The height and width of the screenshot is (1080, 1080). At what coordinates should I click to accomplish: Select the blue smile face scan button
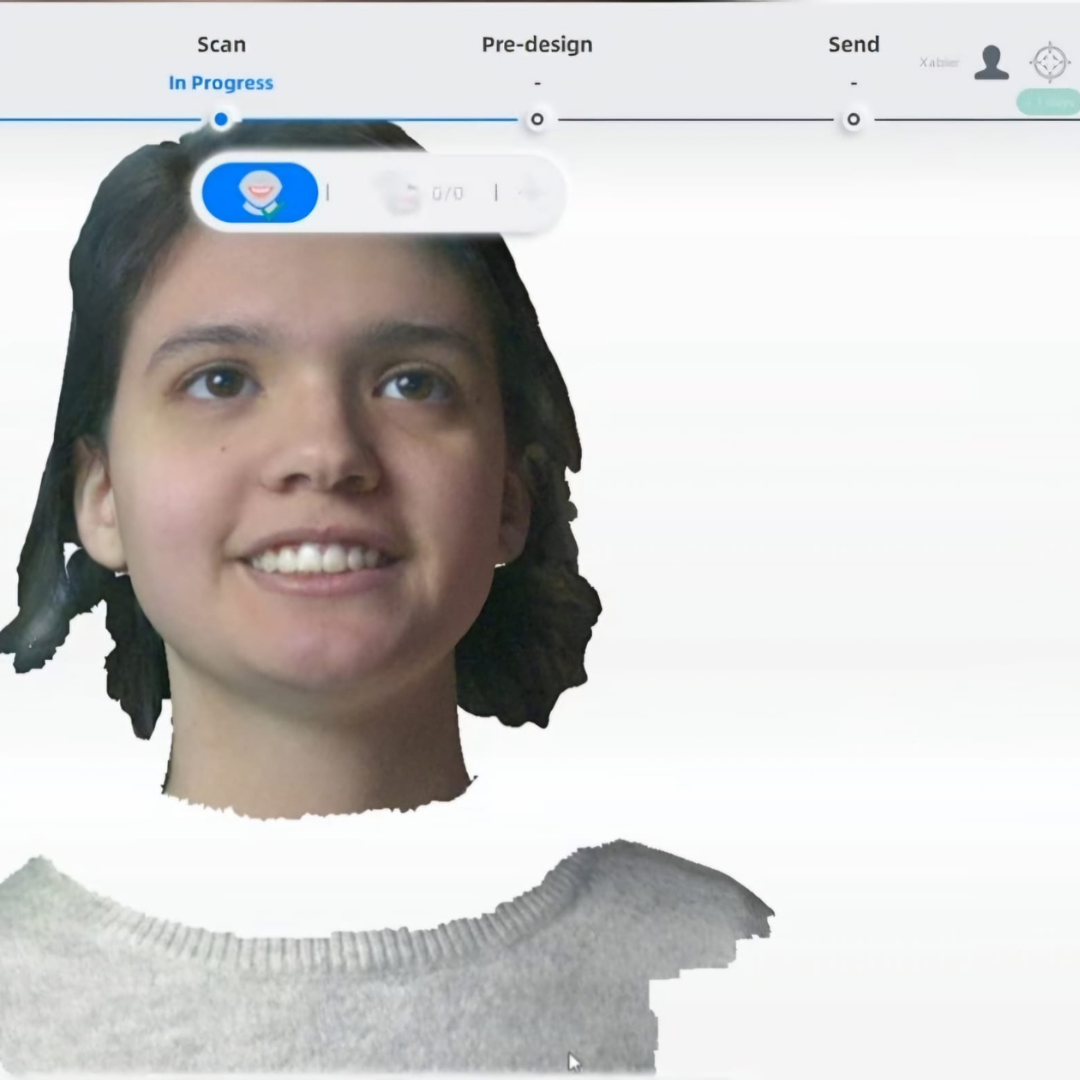coord(260,193)
